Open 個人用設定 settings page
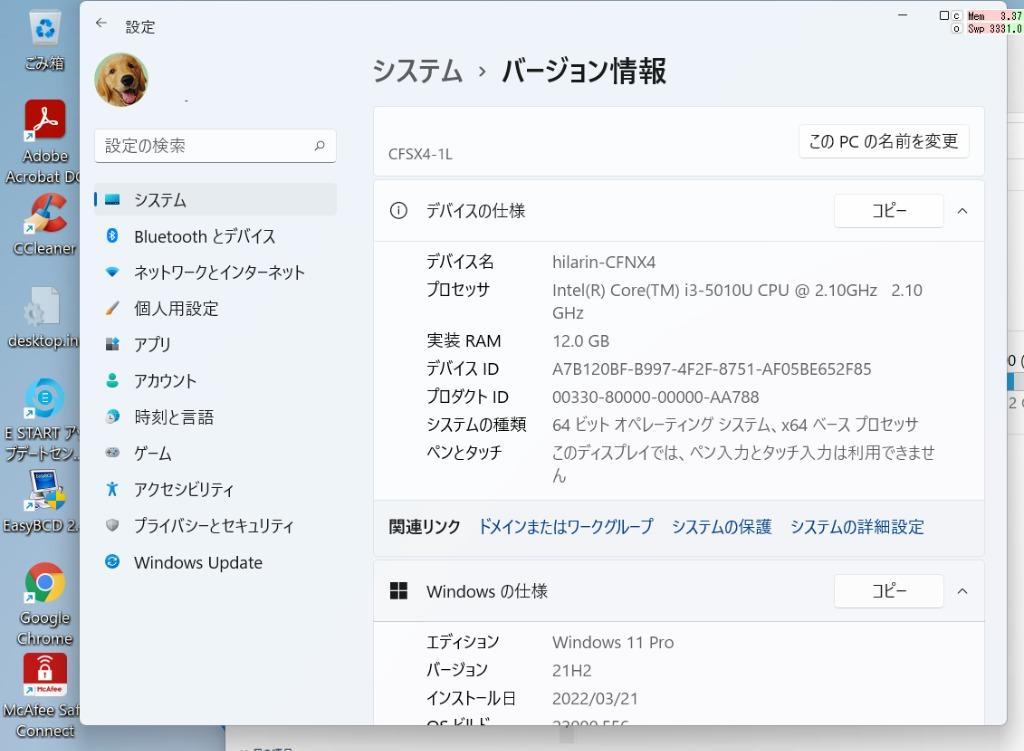 pyautogui.click(x=216, y=308)
